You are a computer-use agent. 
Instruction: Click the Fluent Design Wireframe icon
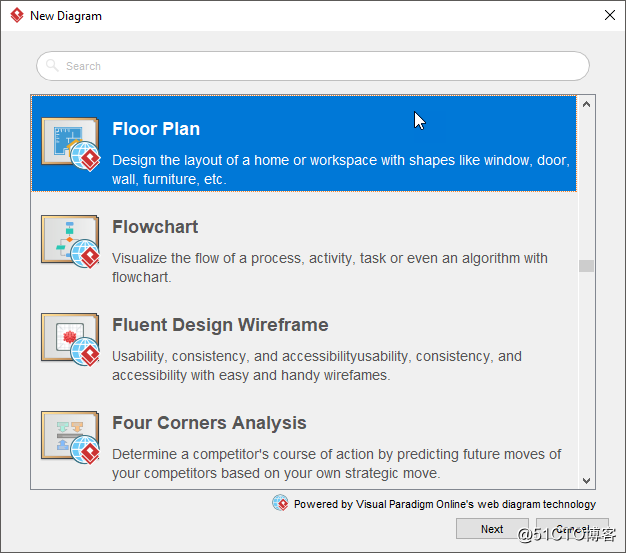click(71, 340)
